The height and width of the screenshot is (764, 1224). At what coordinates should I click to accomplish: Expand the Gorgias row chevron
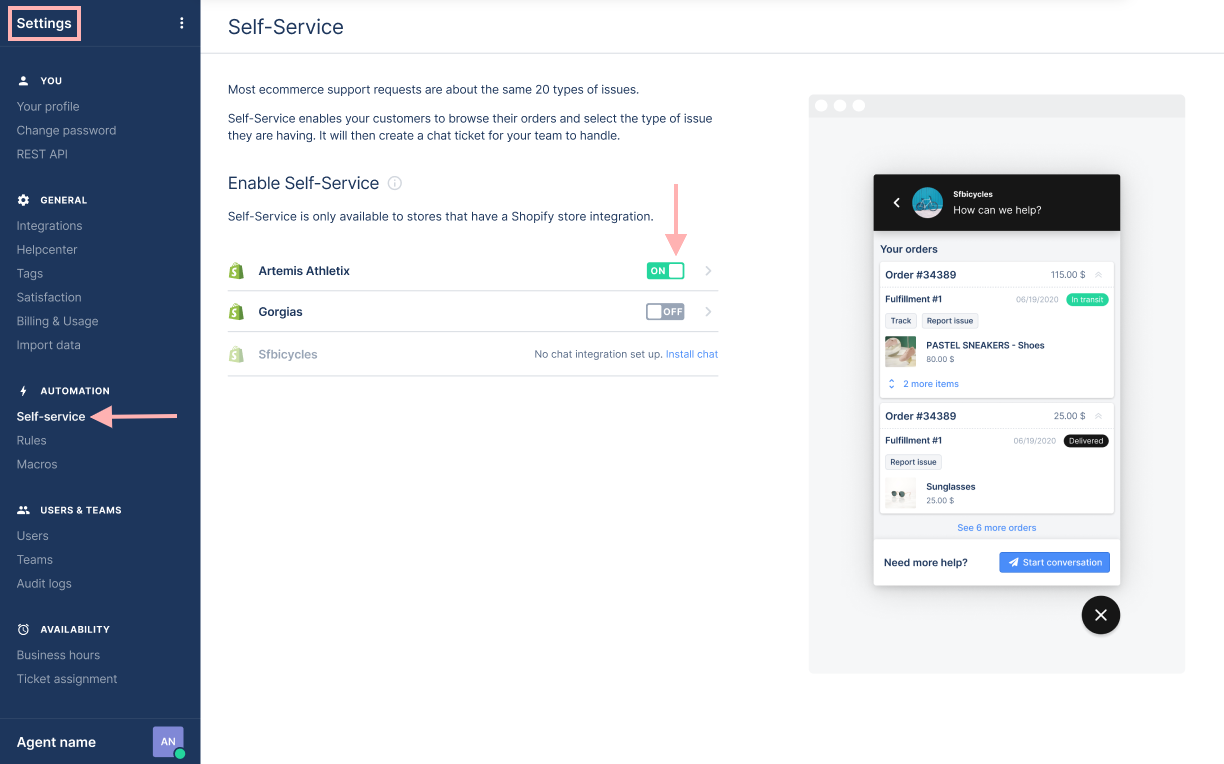(708, 312)
